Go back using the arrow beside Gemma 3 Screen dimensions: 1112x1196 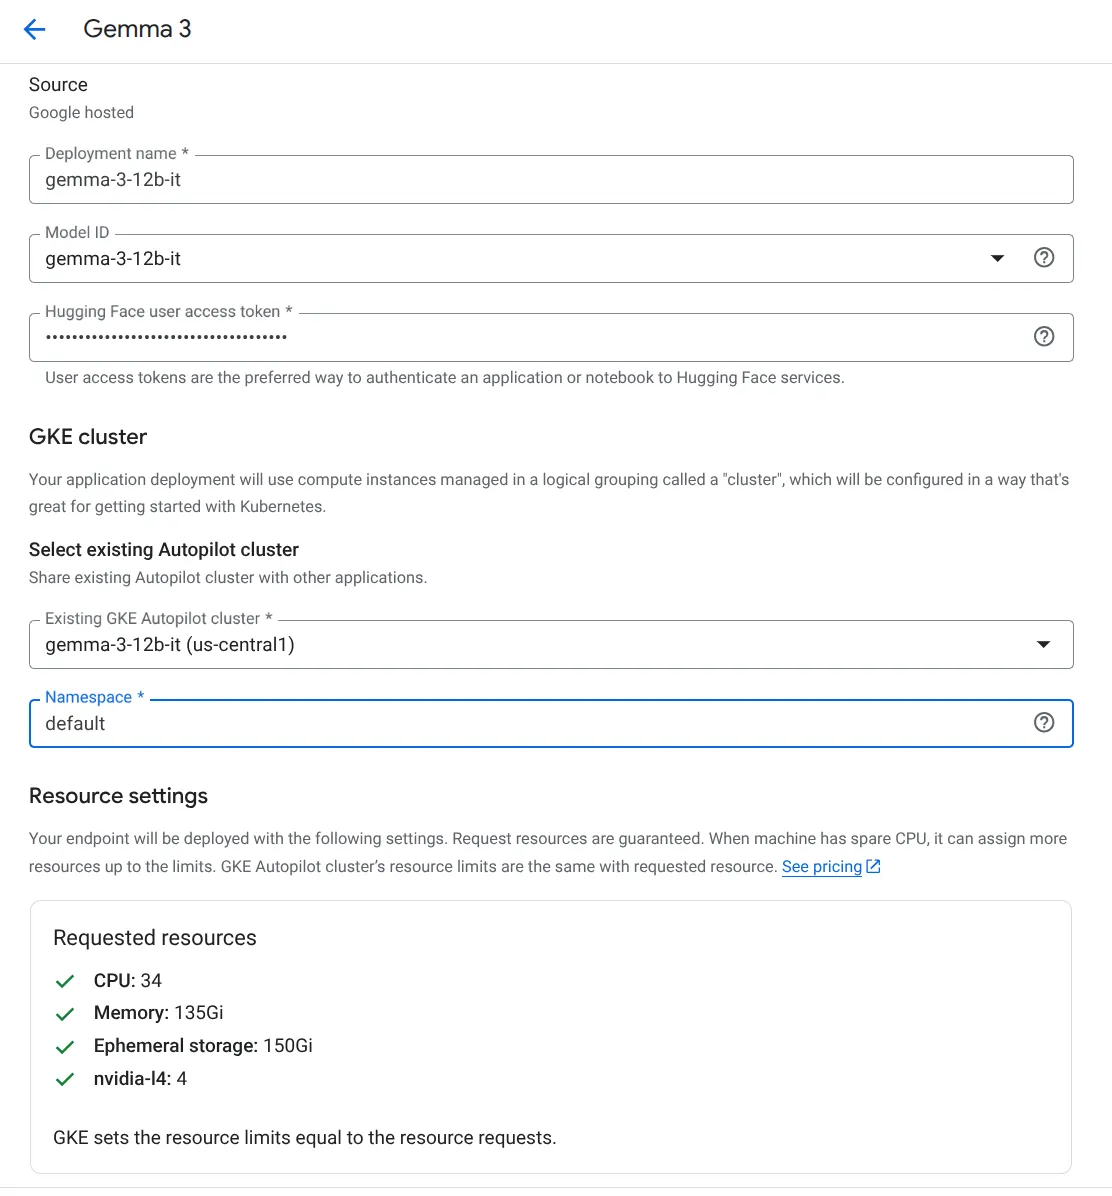pos(34,30)
